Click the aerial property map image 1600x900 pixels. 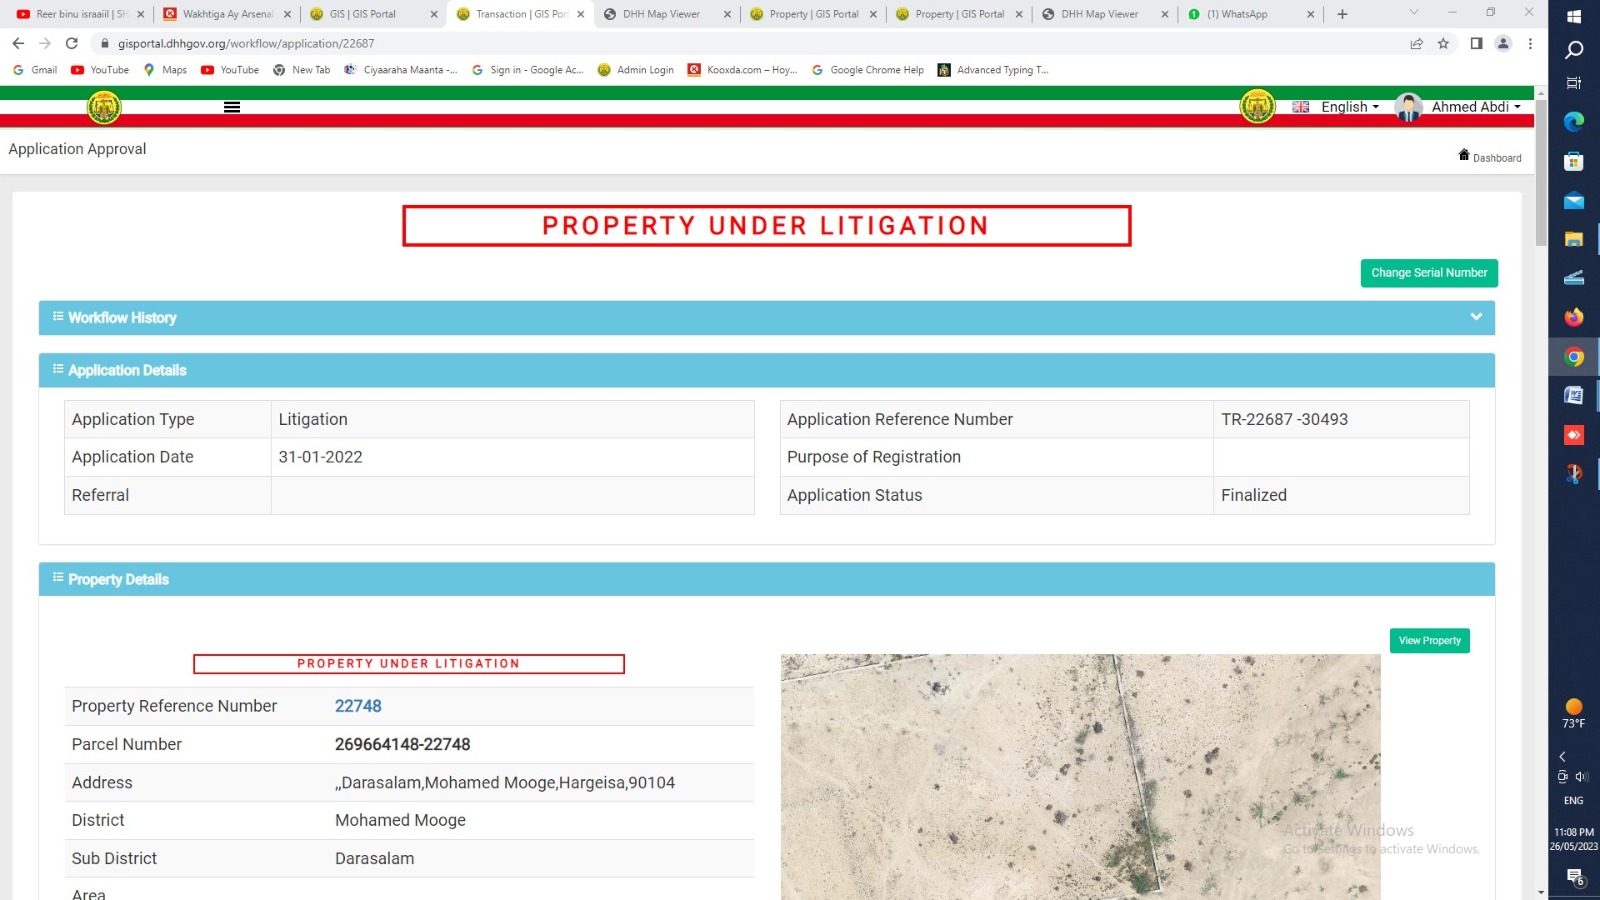pyautogui.click(x=1080, y=777)
